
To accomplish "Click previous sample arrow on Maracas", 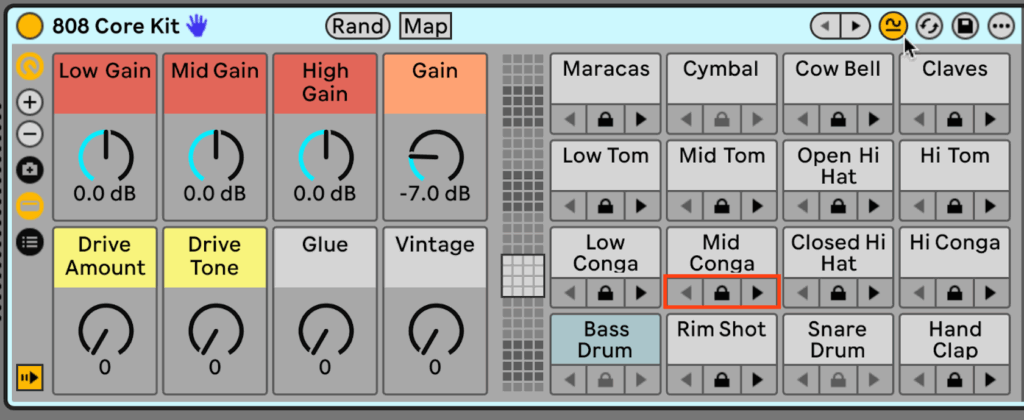I will coord(569,120).
